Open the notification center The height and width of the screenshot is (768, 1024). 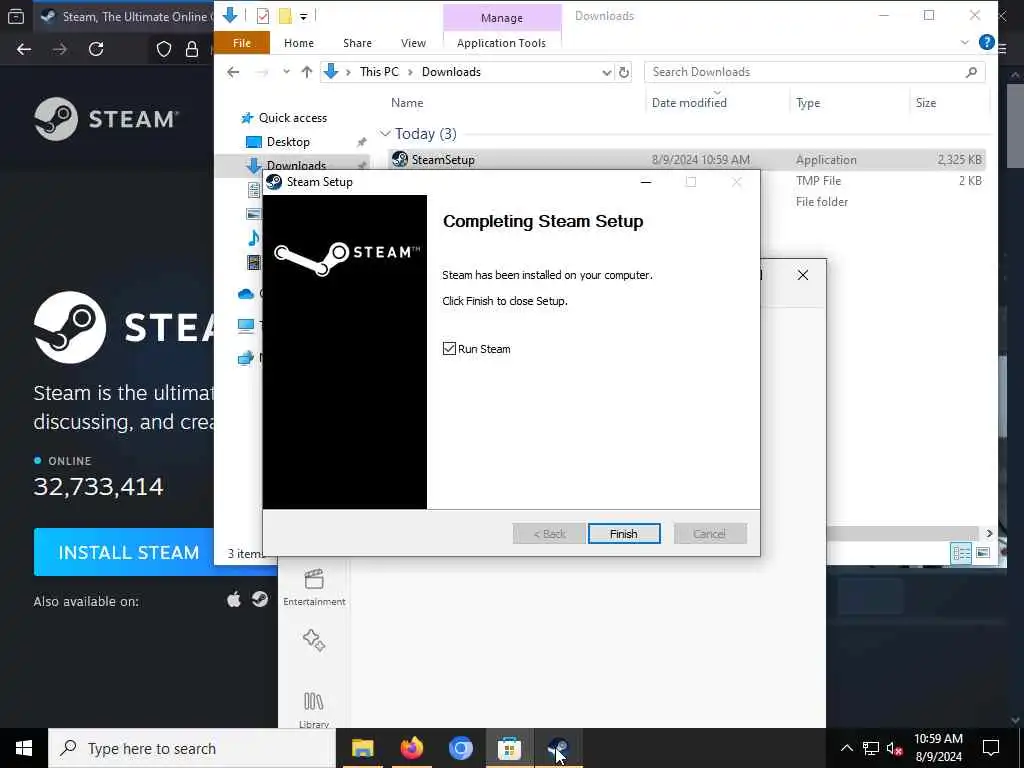click(991, 748)
